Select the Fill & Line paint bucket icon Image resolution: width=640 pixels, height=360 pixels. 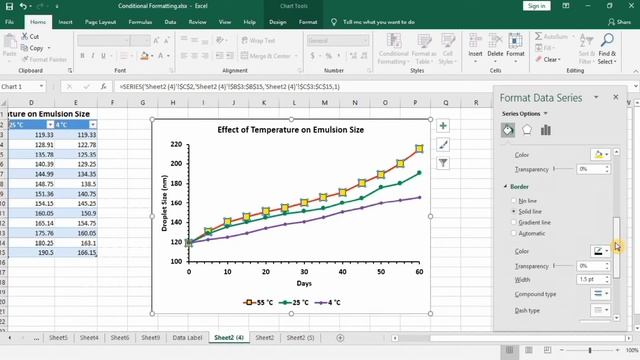508,130
